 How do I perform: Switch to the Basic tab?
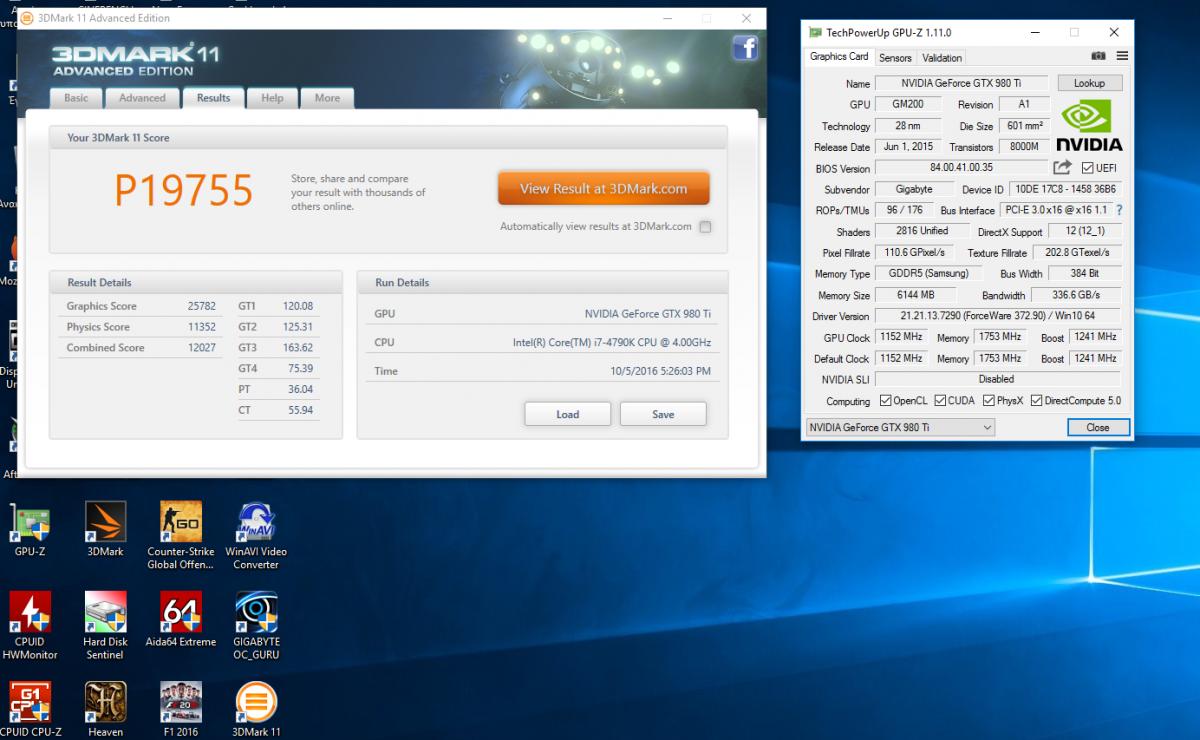(76, 98)
